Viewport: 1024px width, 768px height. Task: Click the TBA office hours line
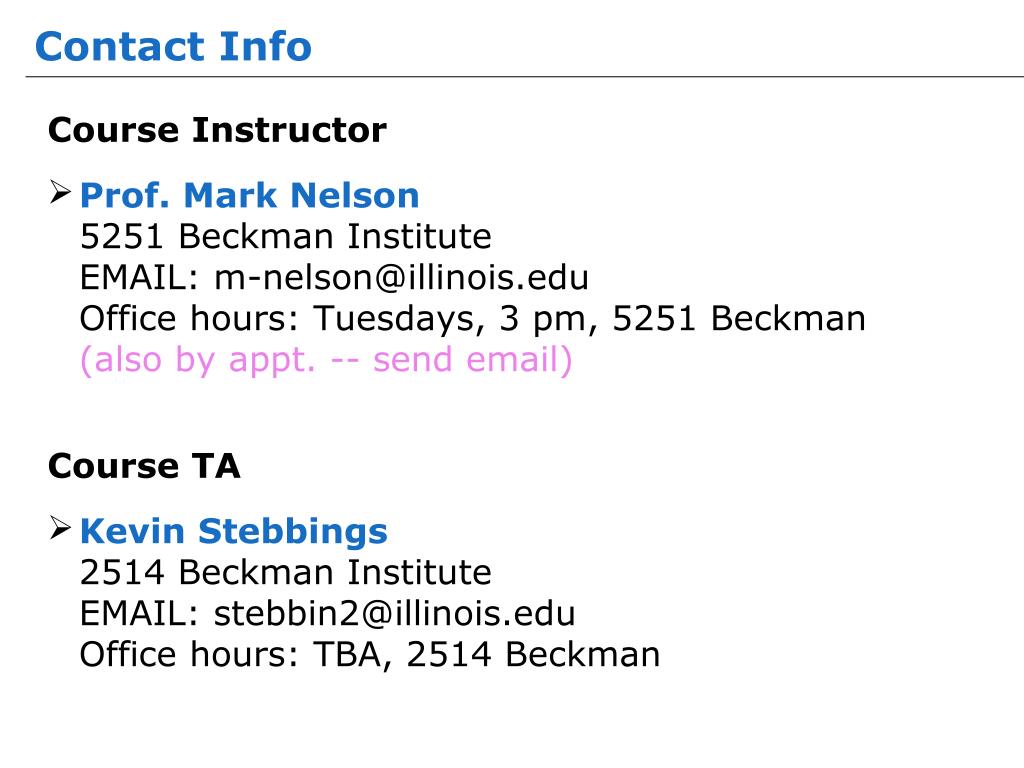pos(370,654)
